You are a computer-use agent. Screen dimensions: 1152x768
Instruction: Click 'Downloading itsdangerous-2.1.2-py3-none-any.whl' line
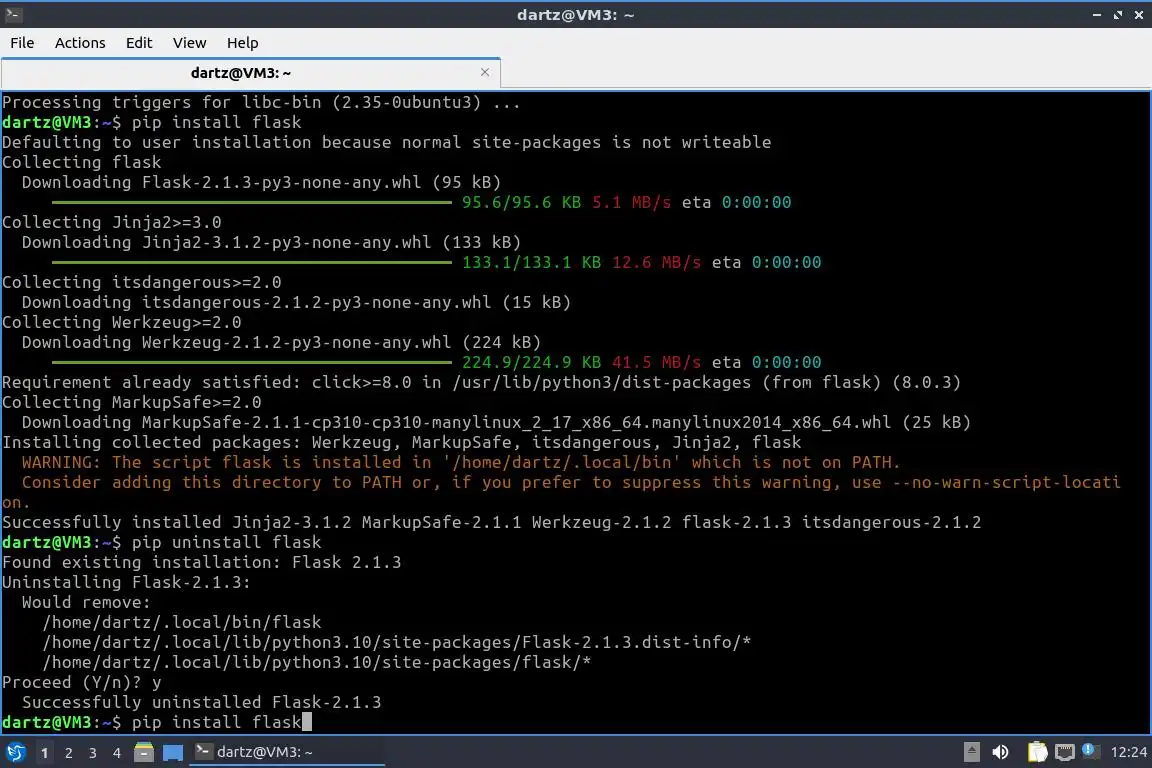coord(296,302)
